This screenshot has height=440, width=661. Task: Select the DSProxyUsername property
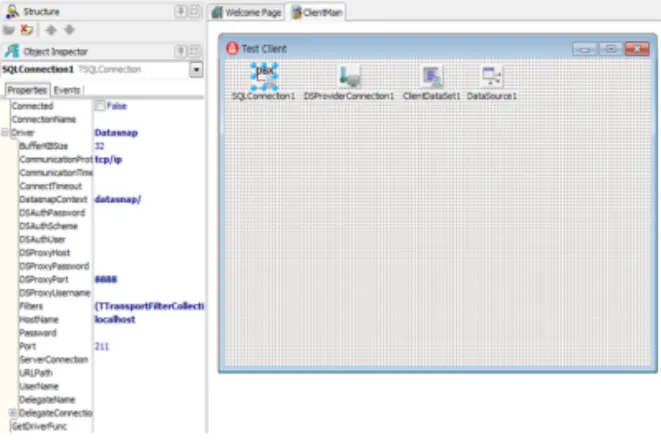coord(55,293)
